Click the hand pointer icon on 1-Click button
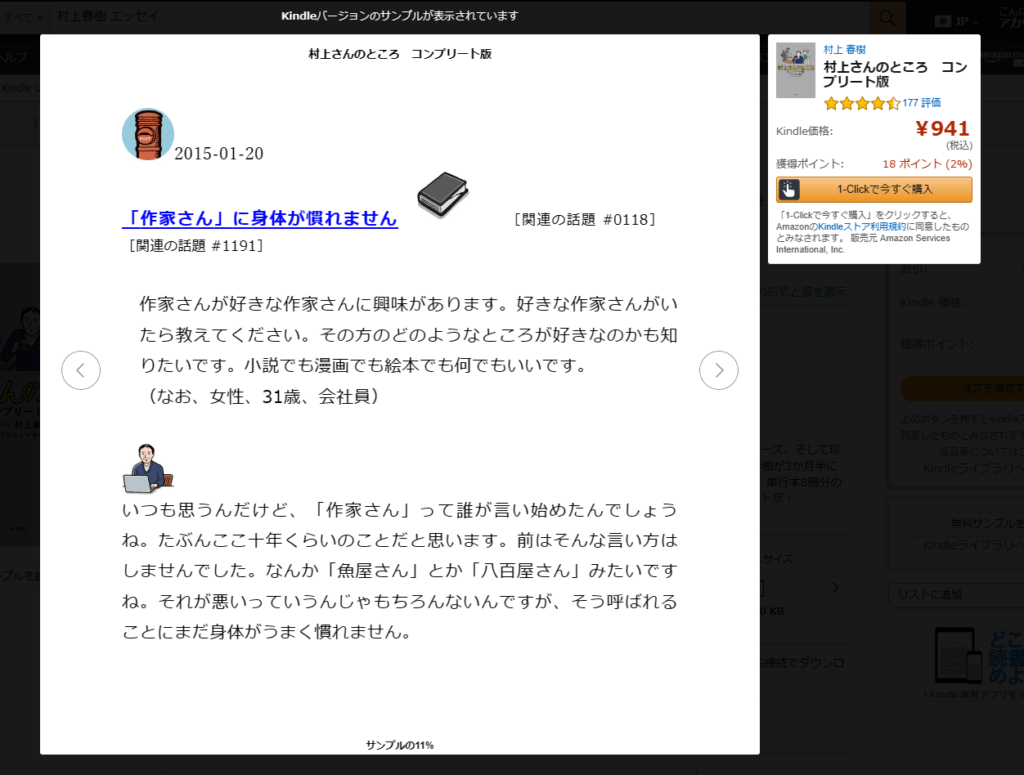1024x775 pixels. click(789, 189)
